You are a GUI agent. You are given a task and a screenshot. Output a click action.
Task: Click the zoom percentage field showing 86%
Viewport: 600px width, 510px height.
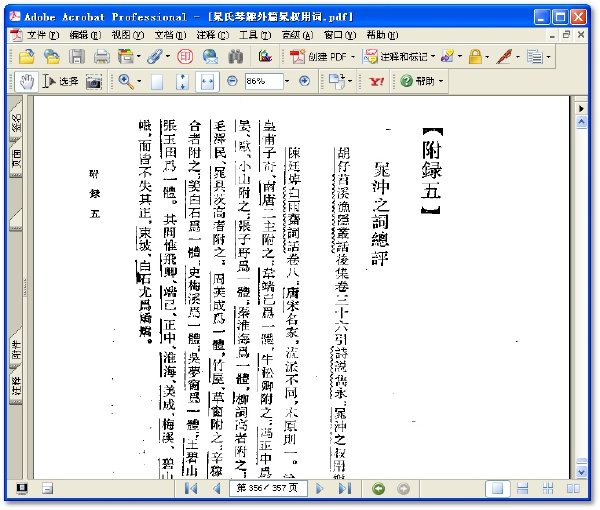coord(264,81)
